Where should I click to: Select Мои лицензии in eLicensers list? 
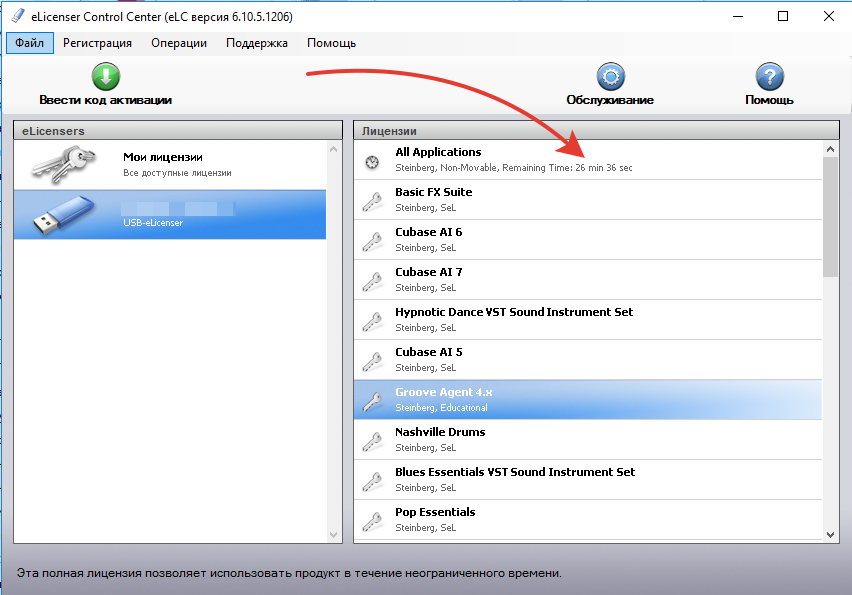pos(170,165)
